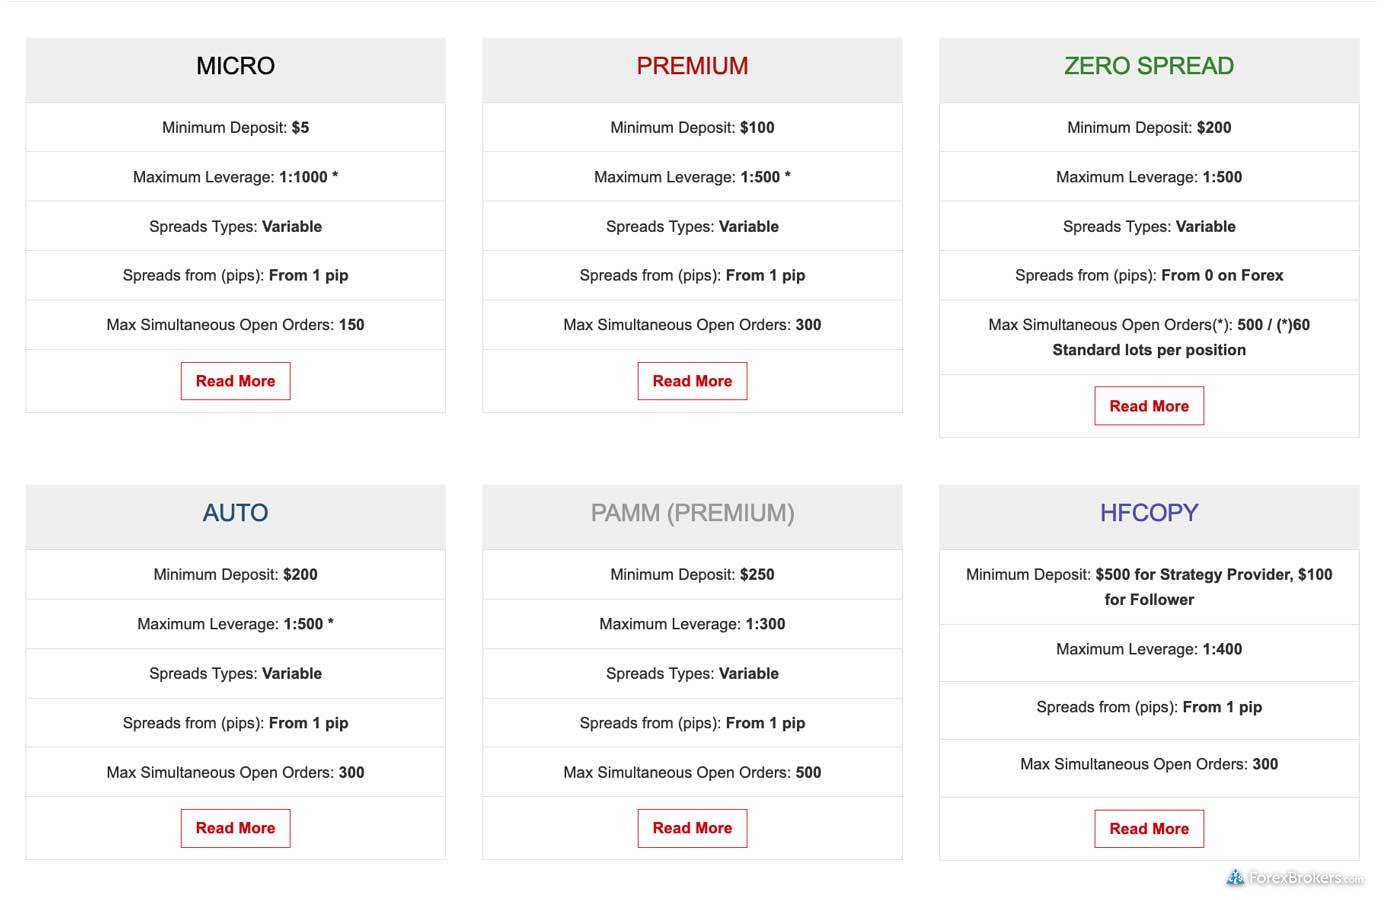Click AUTO Spreads Types Variable row
The height and width of the screenshot is (900, 1389).
point(235,673)
